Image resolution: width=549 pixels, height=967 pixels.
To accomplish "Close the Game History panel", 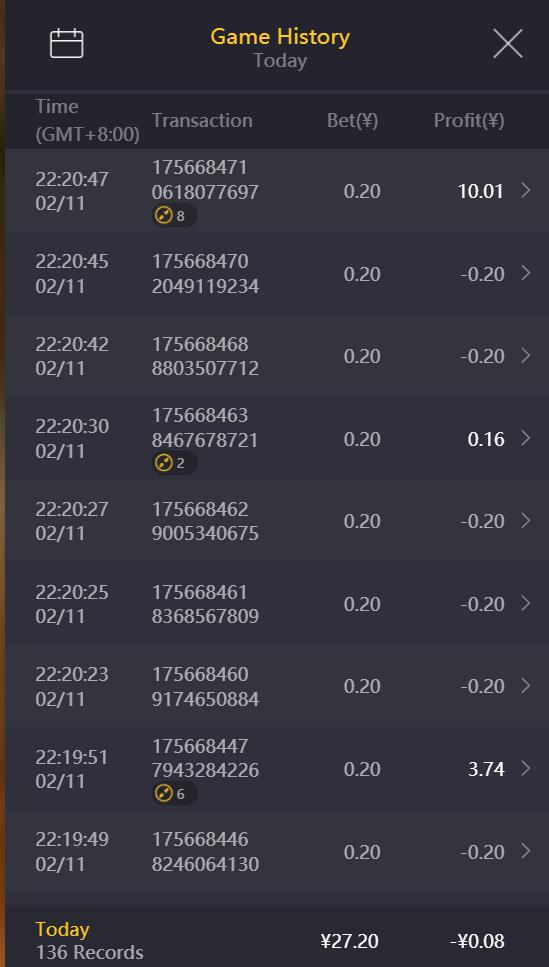I will pyautogui.click(x=508, y=44).
